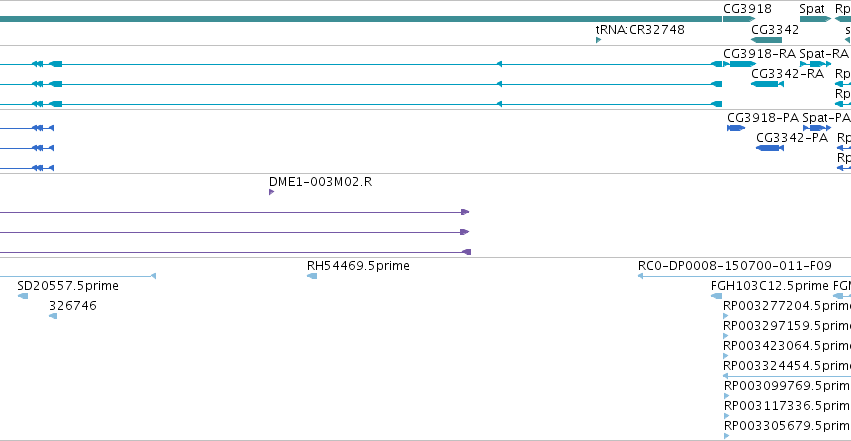Click the SD20557.5prime label text

coord(68,286)
